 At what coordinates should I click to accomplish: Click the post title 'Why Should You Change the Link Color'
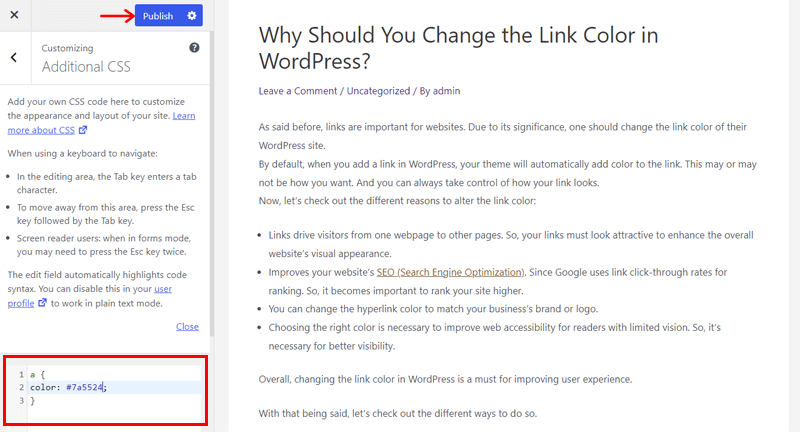(458, 48)
